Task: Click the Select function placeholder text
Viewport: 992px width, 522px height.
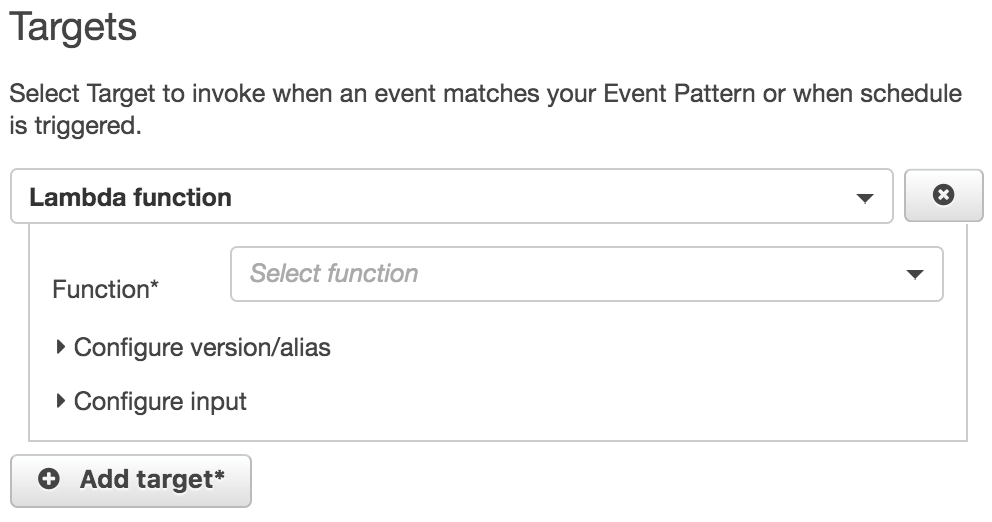Action: 334,274
